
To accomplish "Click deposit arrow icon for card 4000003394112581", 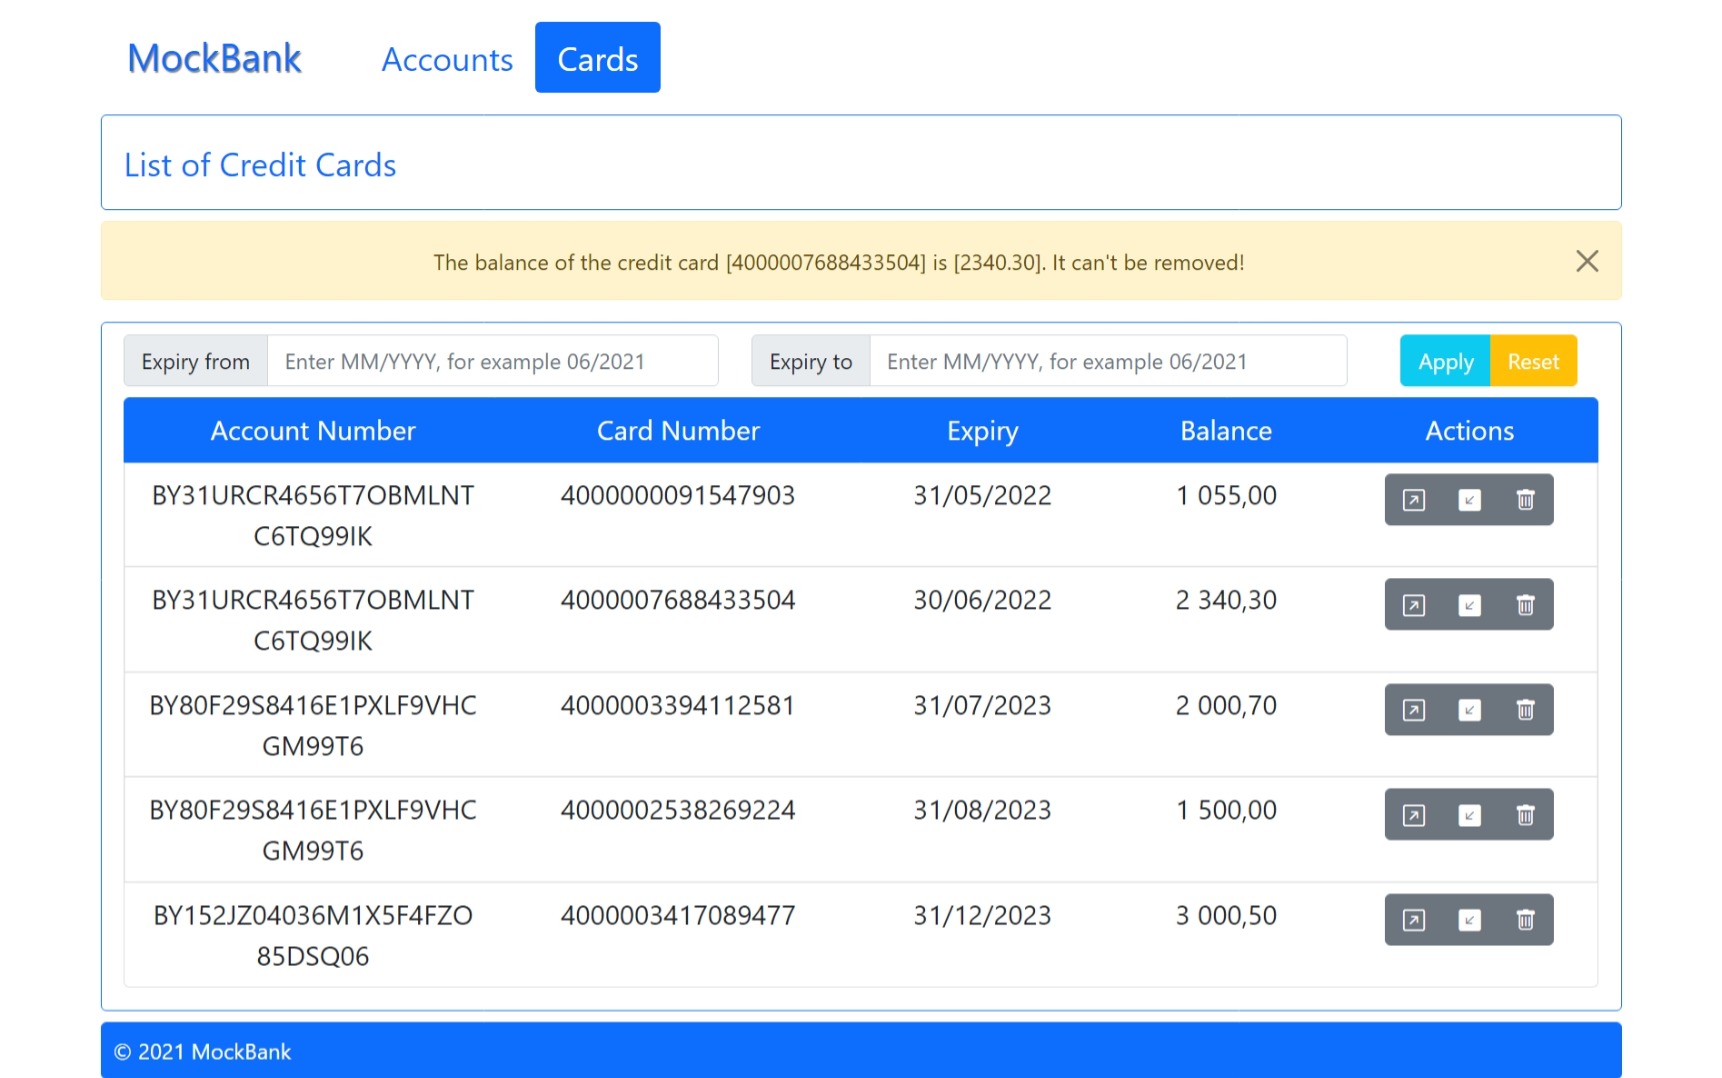I will coord(1469,710).
